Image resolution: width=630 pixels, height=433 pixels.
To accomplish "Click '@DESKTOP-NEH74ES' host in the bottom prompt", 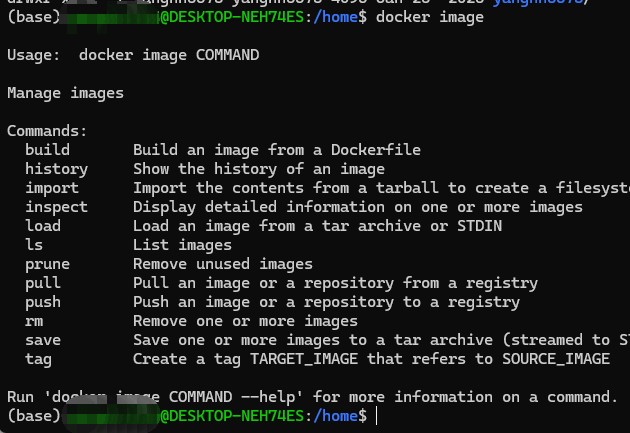I will (232, 416).
